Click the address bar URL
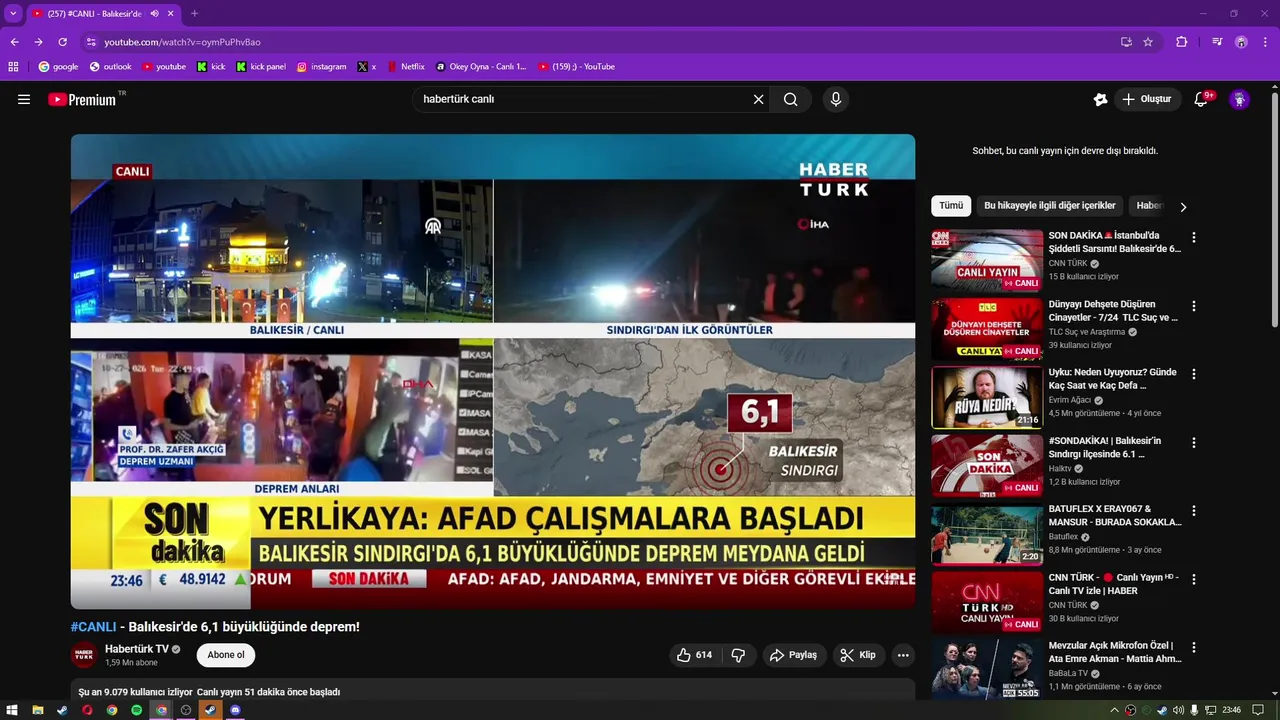This screenshot has width=1280, height=720. [x=182, y=42]
